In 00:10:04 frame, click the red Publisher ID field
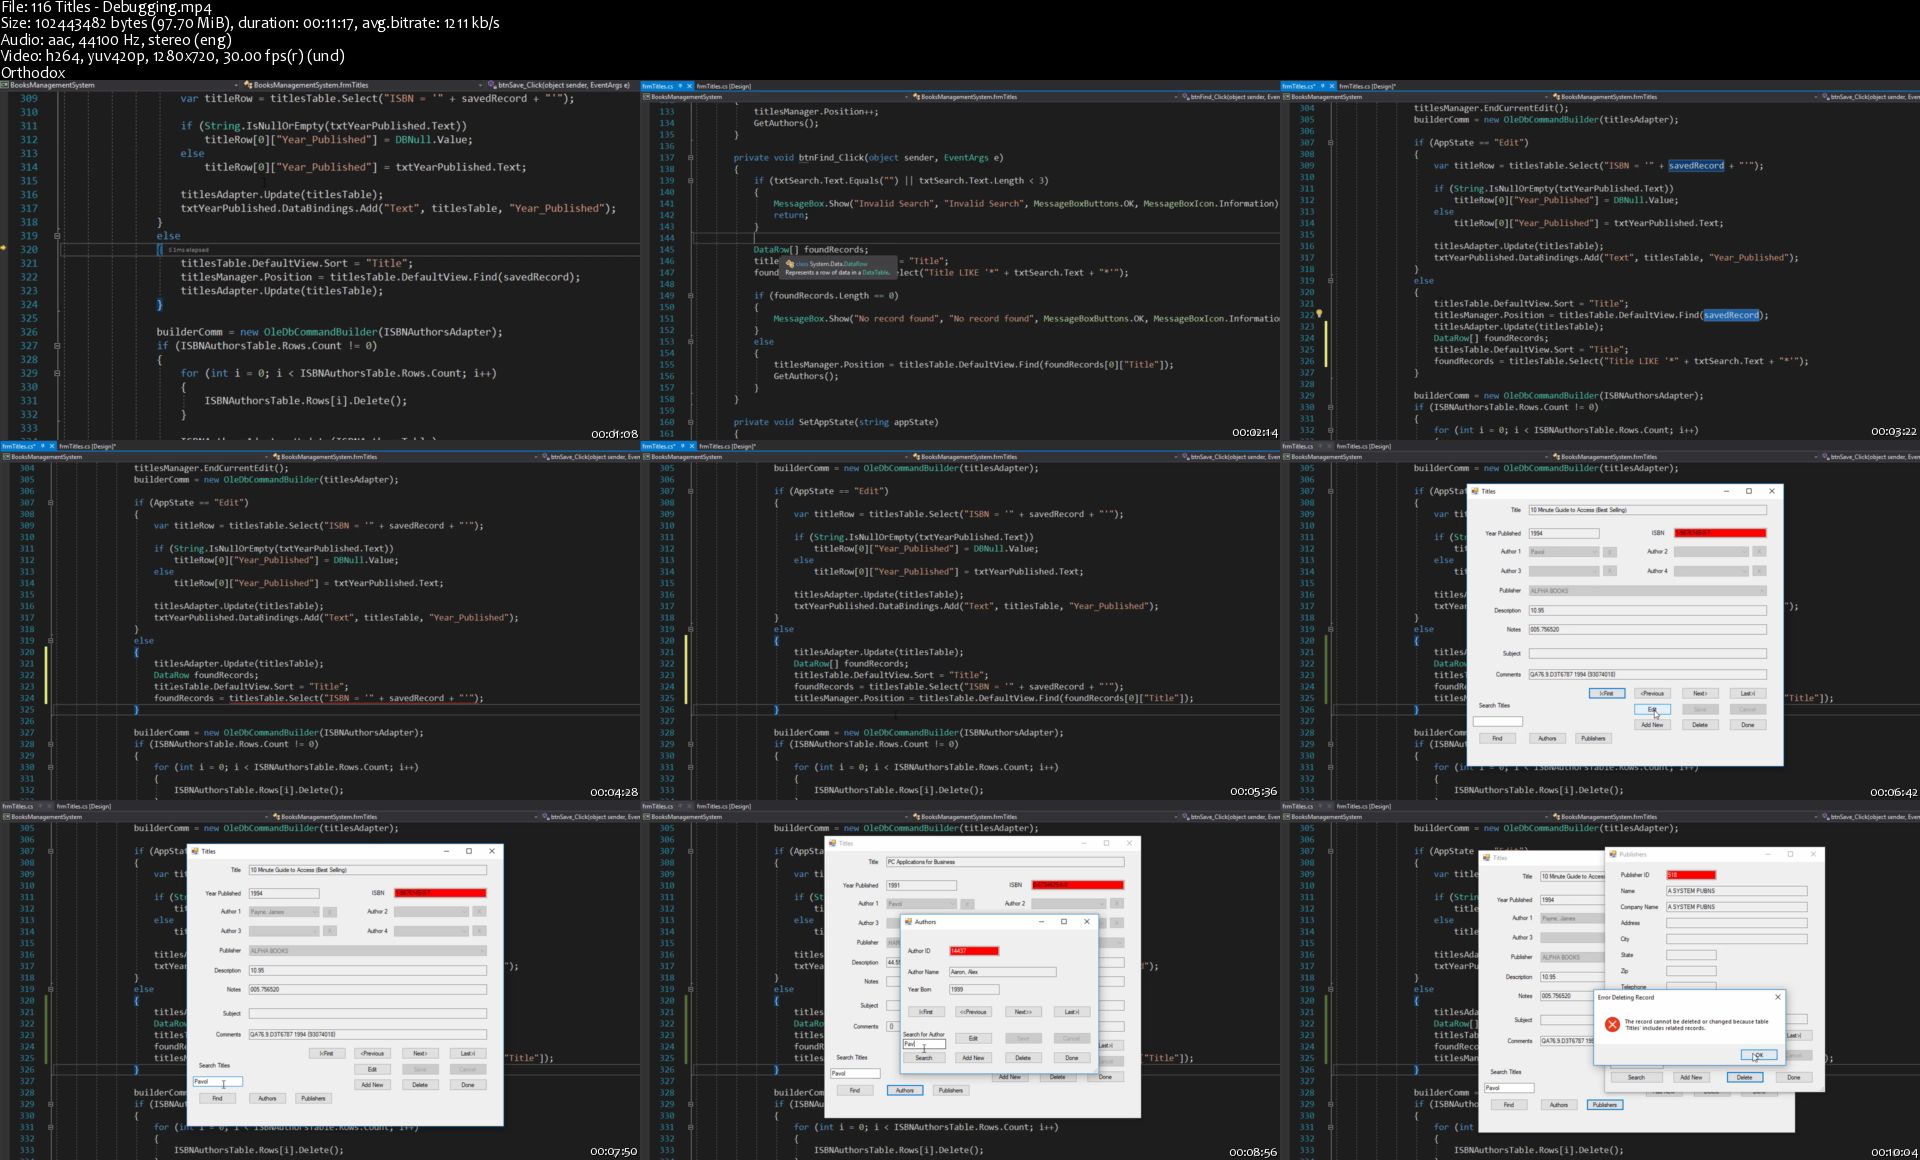Image resolution: width=1920 pixels, height=1160 pixels. click(1691, 875)
